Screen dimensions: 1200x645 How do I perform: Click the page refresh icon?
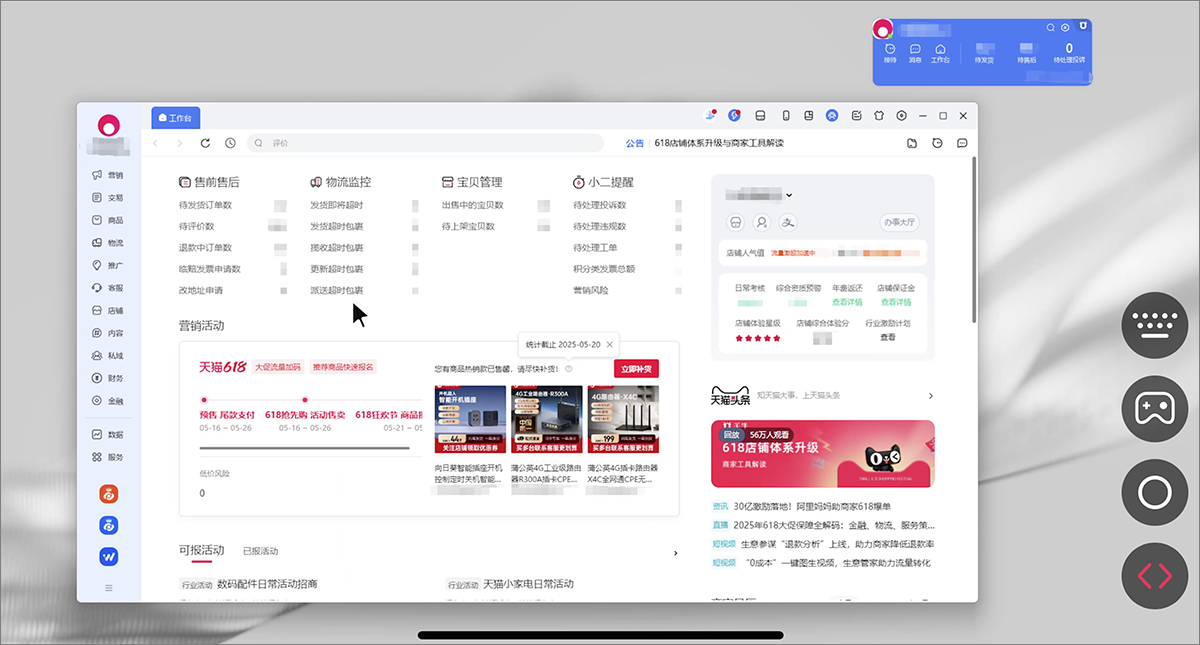click(205, 143)
